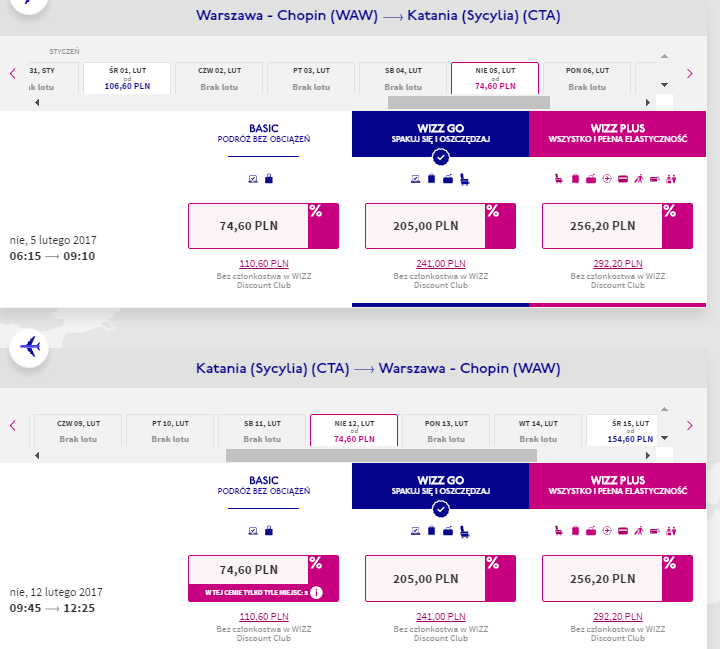
Task: Choose outbound WIZZ GO fare column header
Action: tap(440, 134)
